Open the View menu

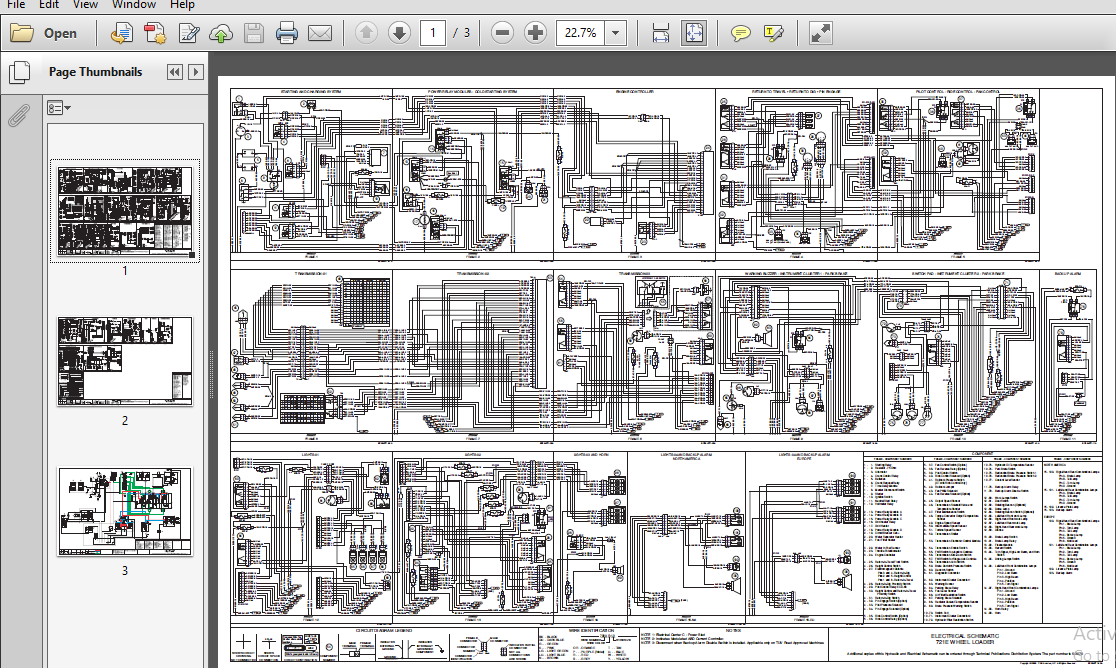pyautogui.click(x=85, y=4)
